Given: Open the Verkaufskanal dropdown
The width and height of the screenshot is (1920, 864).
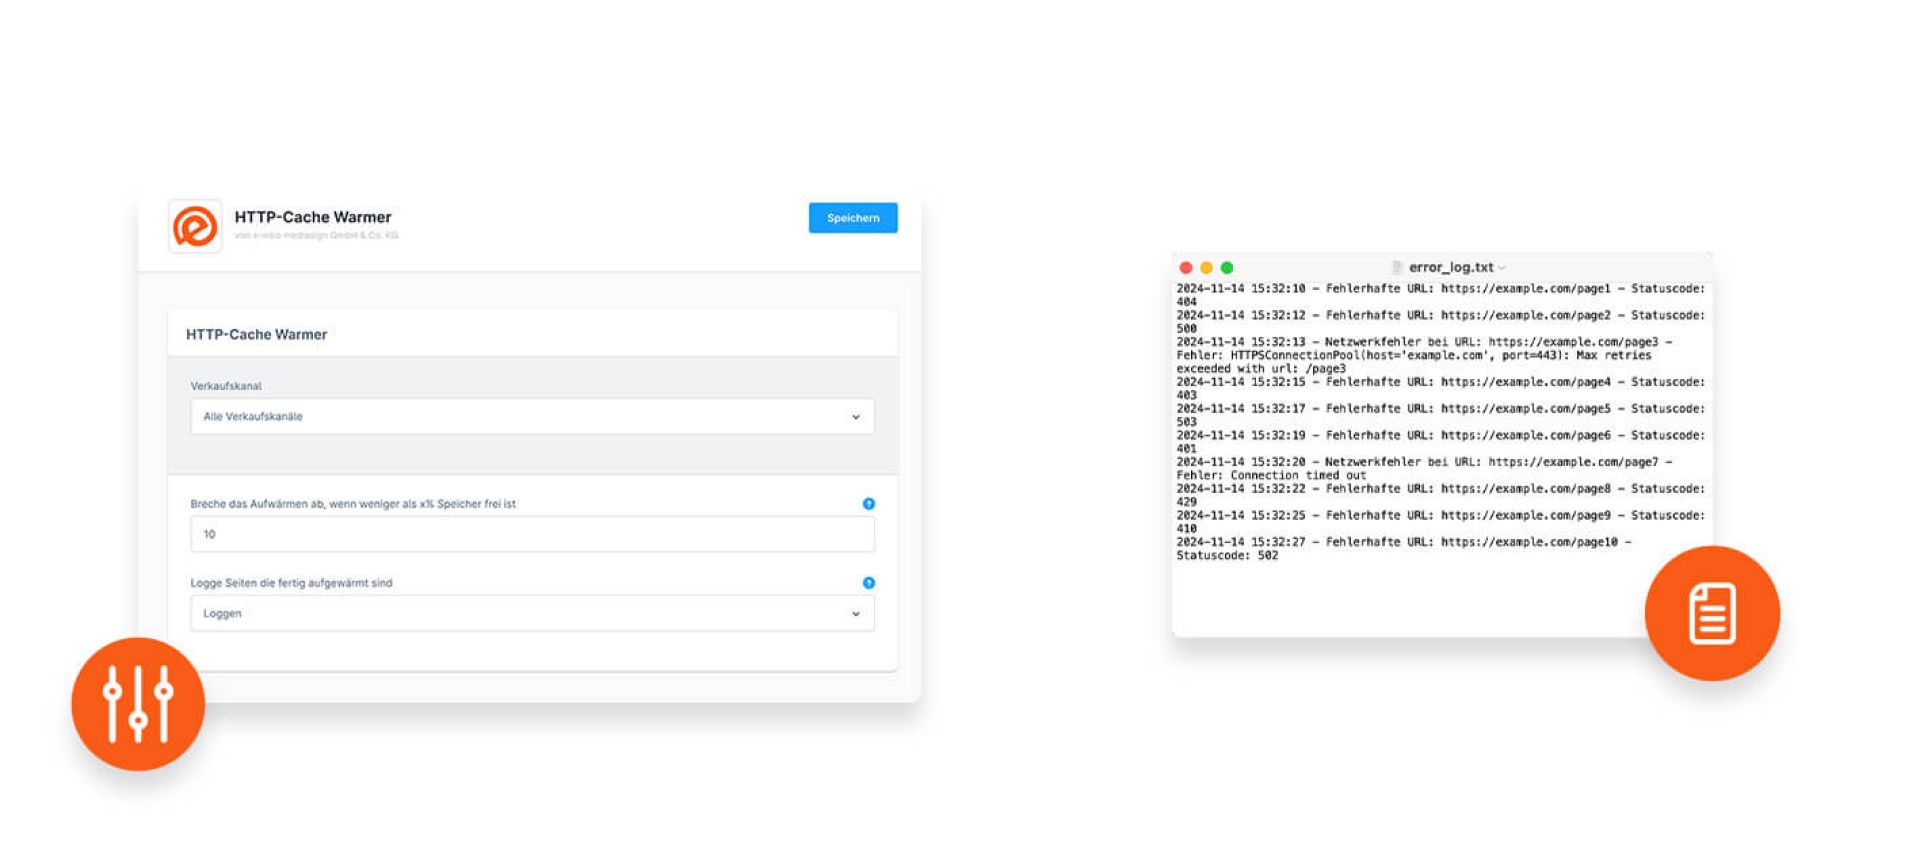Looking at the screenshot, I should (x=532, y=417).
